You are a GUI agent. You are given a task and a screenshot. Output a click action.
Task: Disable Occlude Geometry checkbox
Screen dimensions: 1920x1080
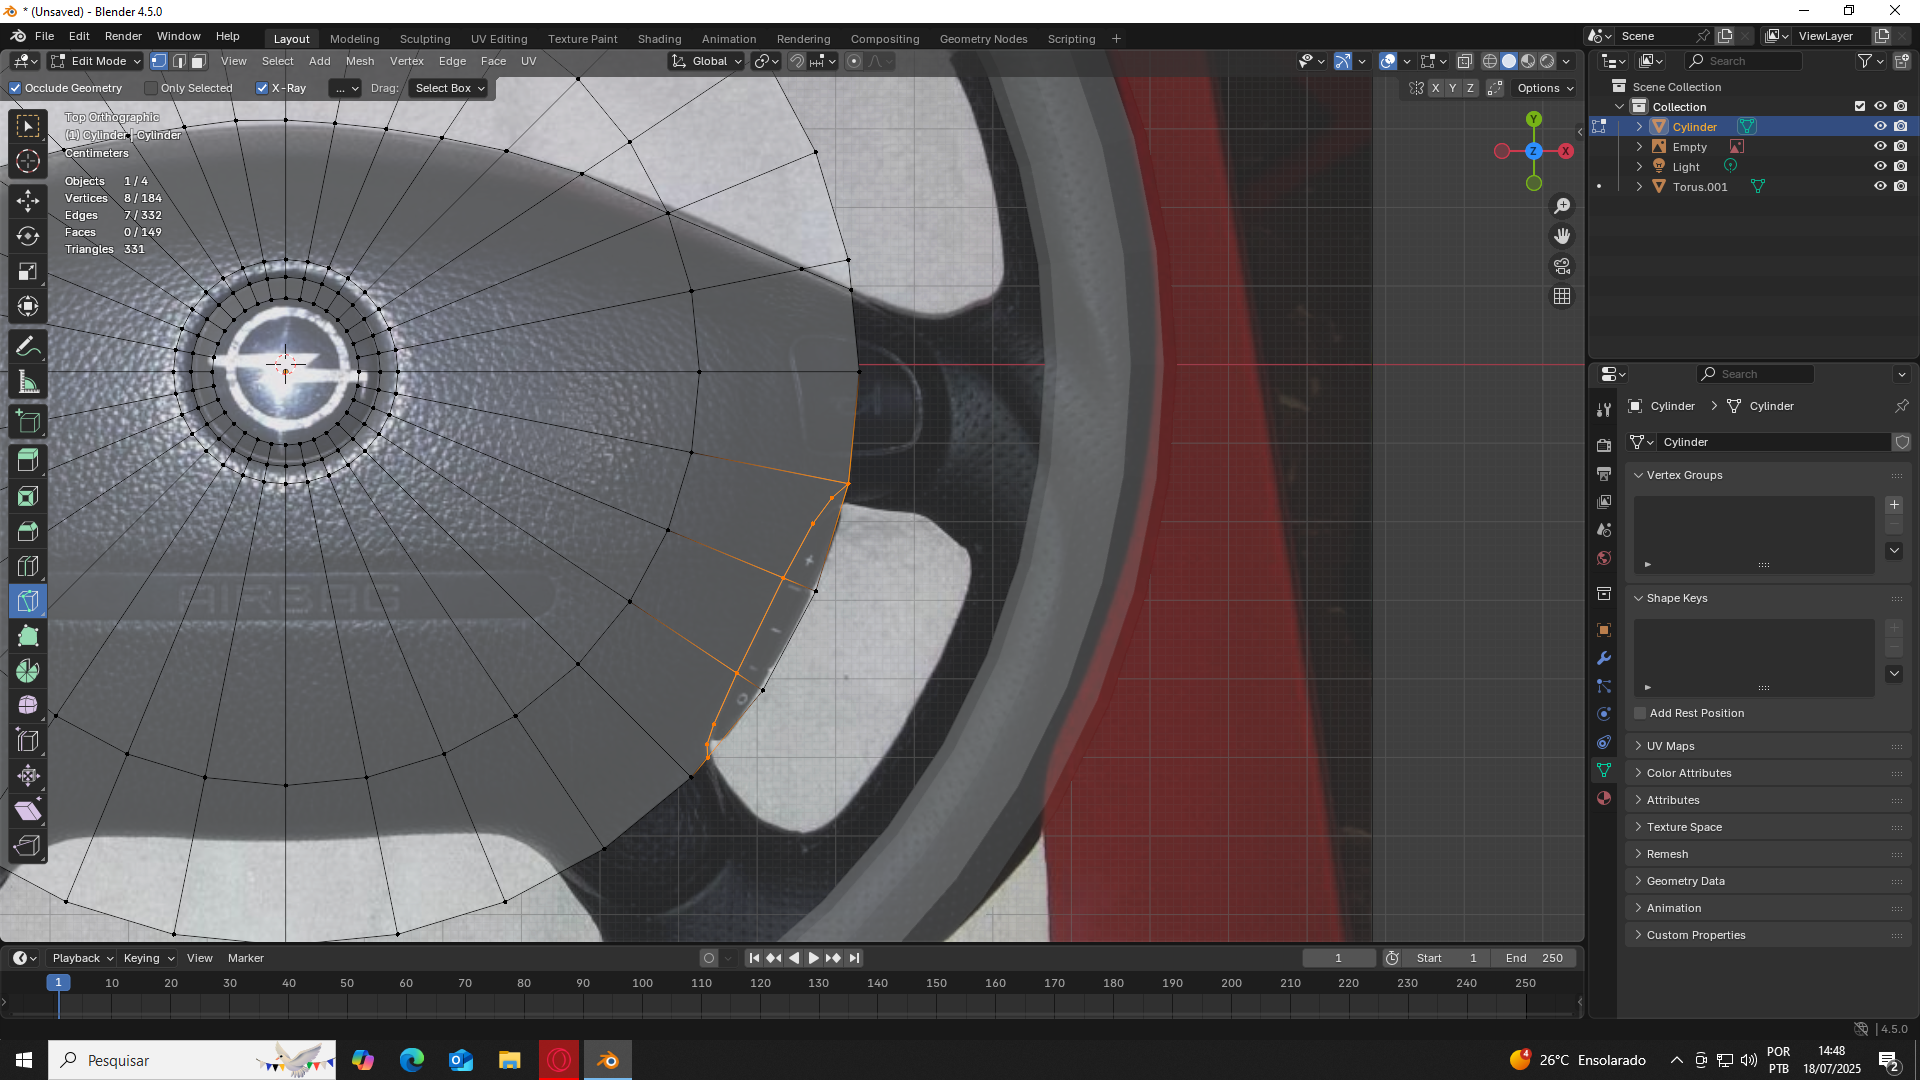tap(15, 88)
